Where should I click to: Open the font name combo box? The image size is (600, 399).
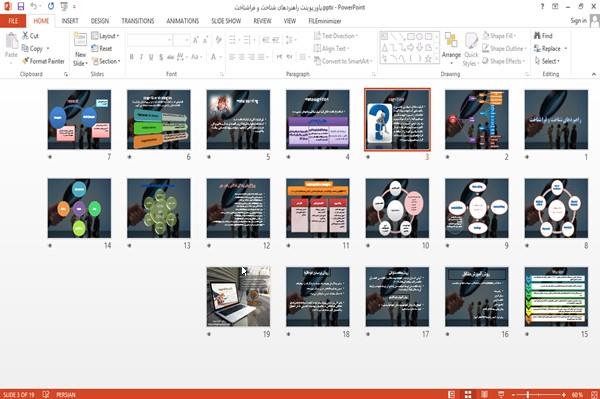[x=149, y=40]
